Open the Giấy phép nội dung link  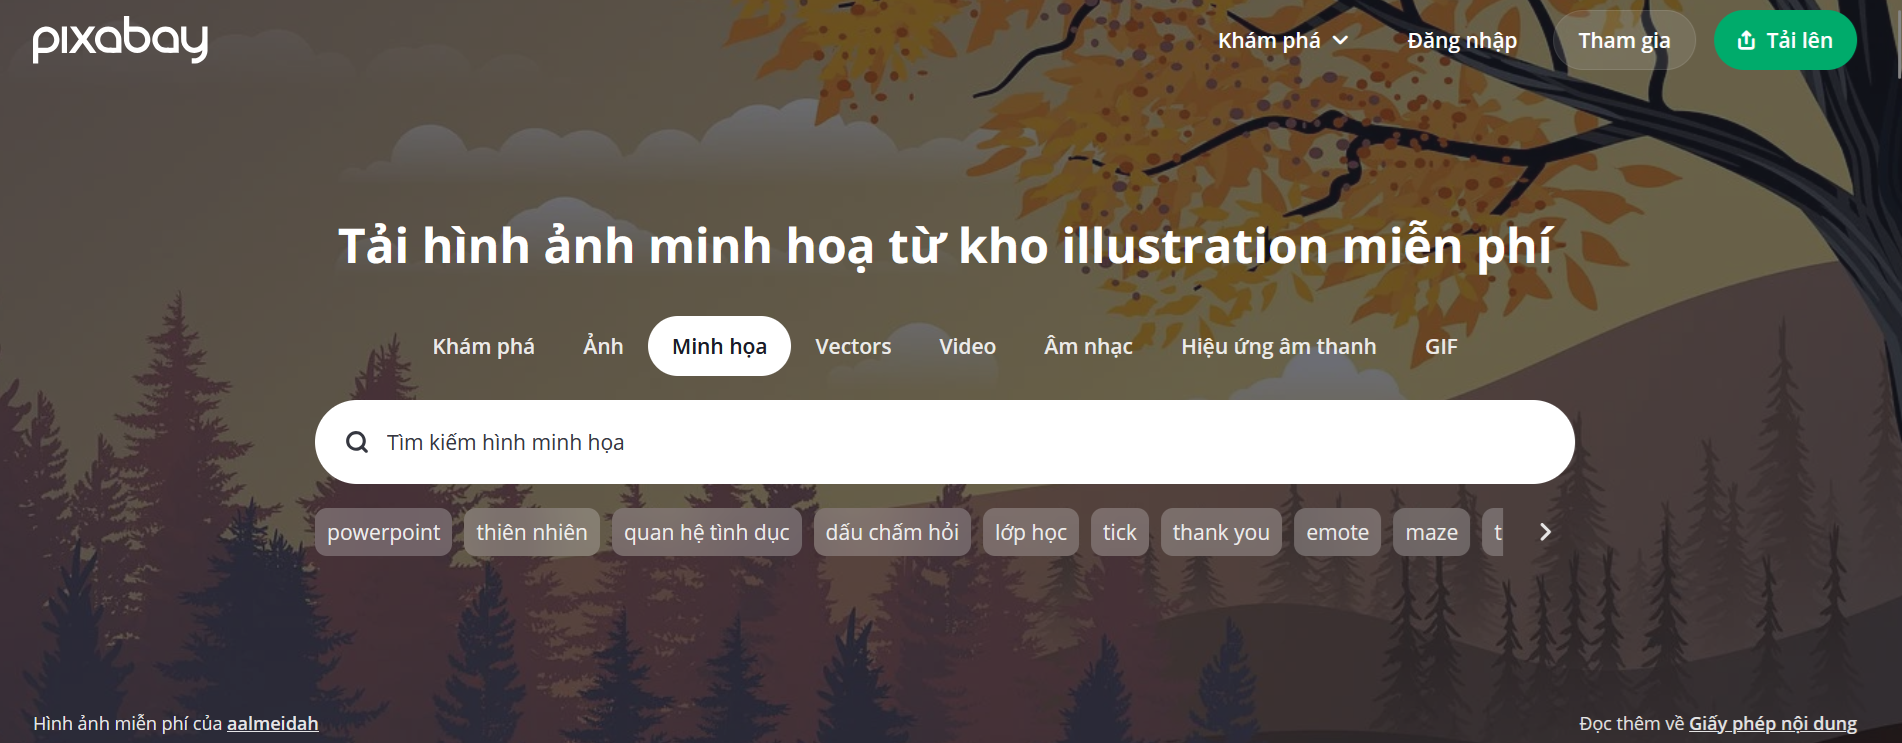tap(1772, 723)
